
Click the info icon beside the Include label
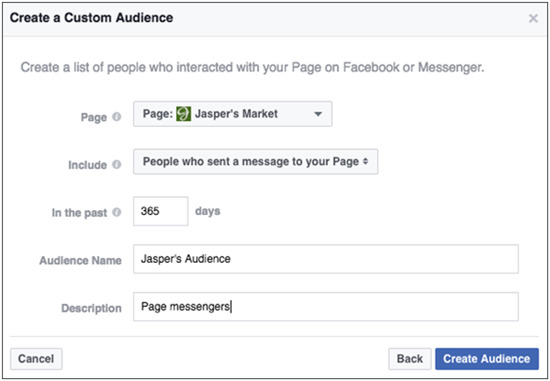[x=117, y=164]
